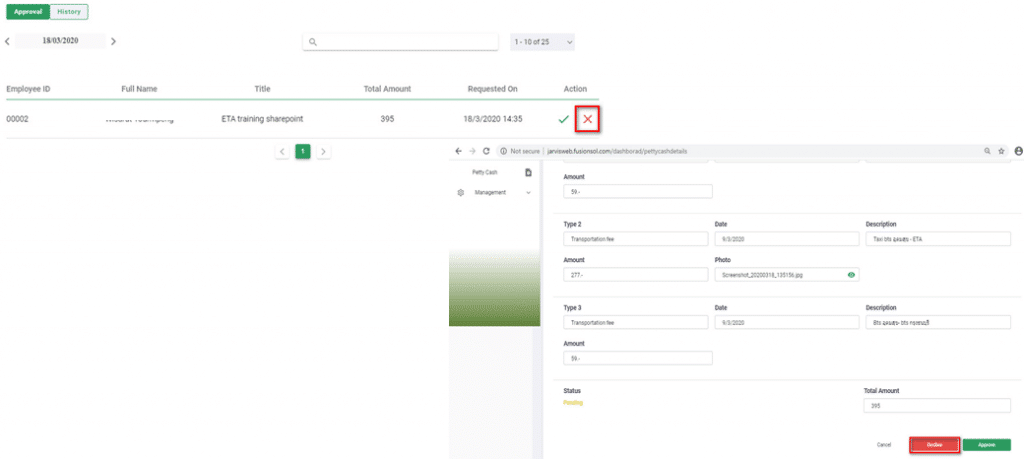The width and height of the screenshot is (1024, 459).
Task: Preview photo with the green eye icon
Action: point(851,274)
